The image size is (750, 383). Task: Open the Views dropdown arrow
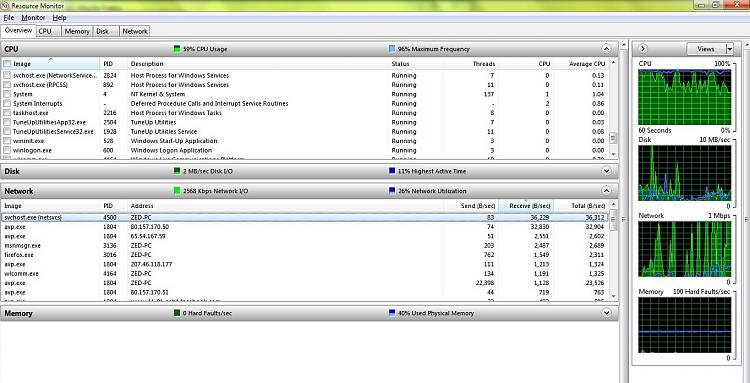click(729, 49)
